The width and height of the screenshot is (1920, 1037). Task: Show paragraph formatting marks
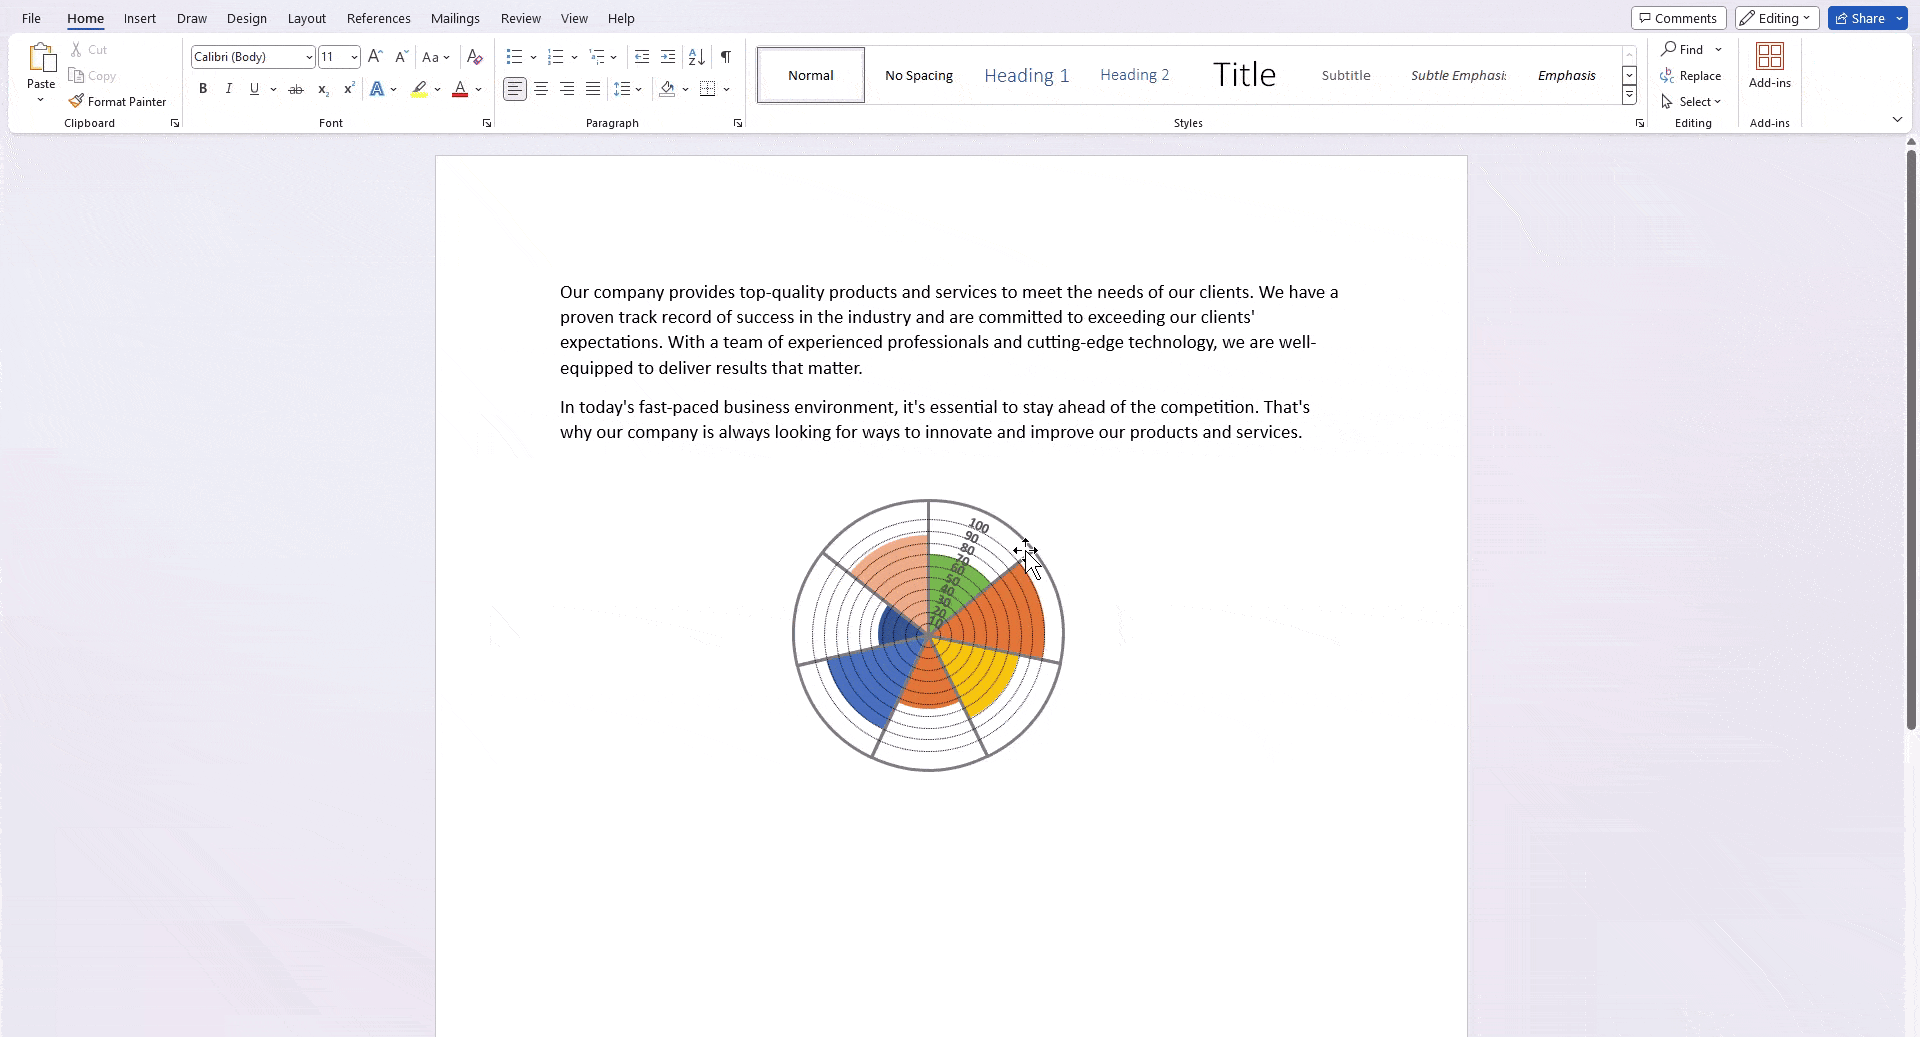pyautogui.click(x=726, y=57)
